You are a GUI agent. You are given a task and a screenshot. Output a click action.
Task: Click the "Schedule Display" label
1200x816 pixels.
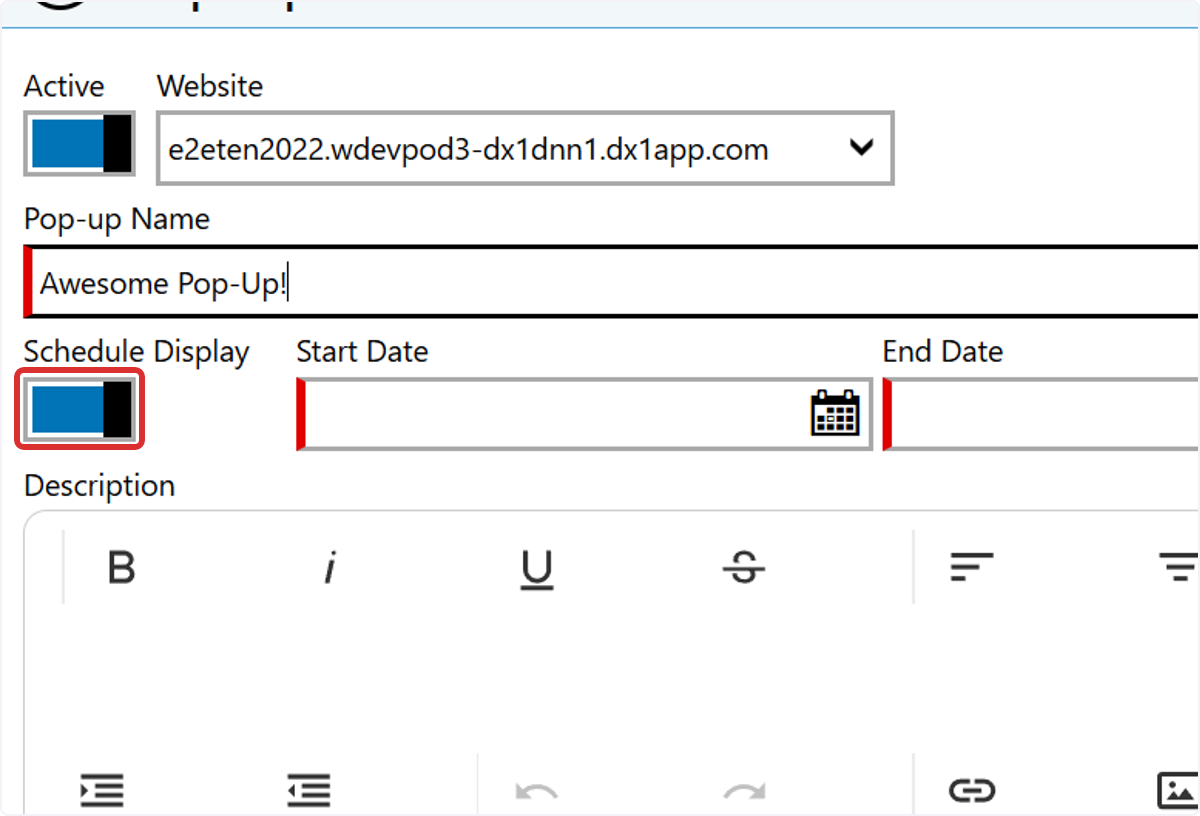tap(136, 352)
